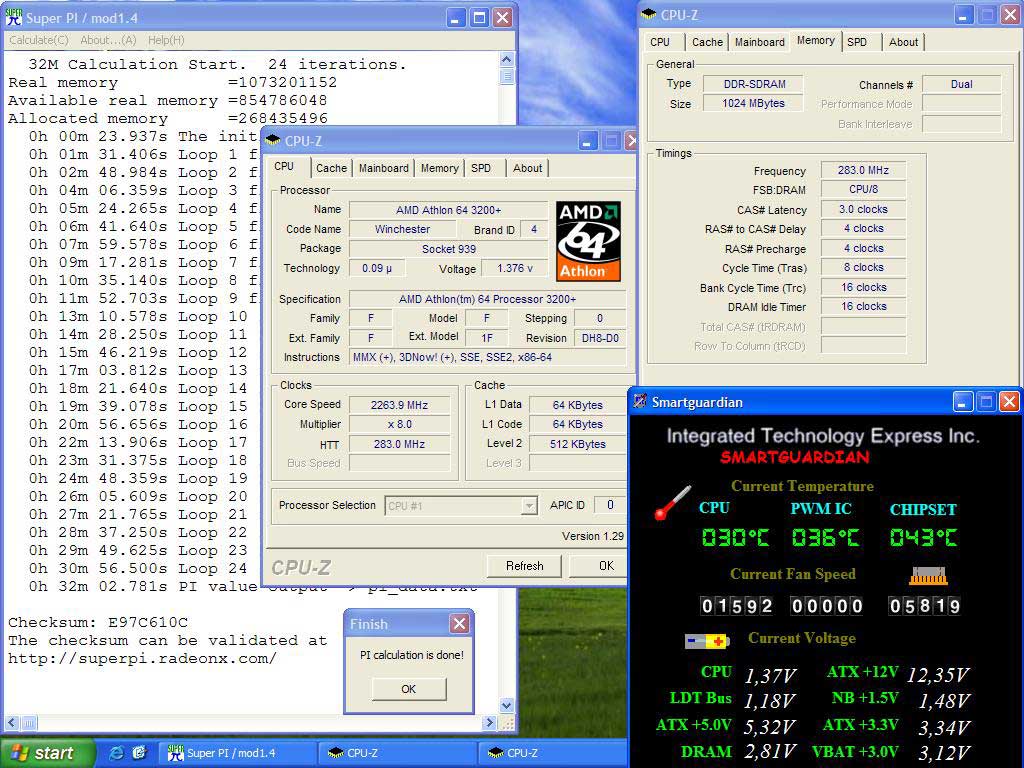Click Refresh button in CPU-Z
The image size is (1024, 768).
[524, 566]
